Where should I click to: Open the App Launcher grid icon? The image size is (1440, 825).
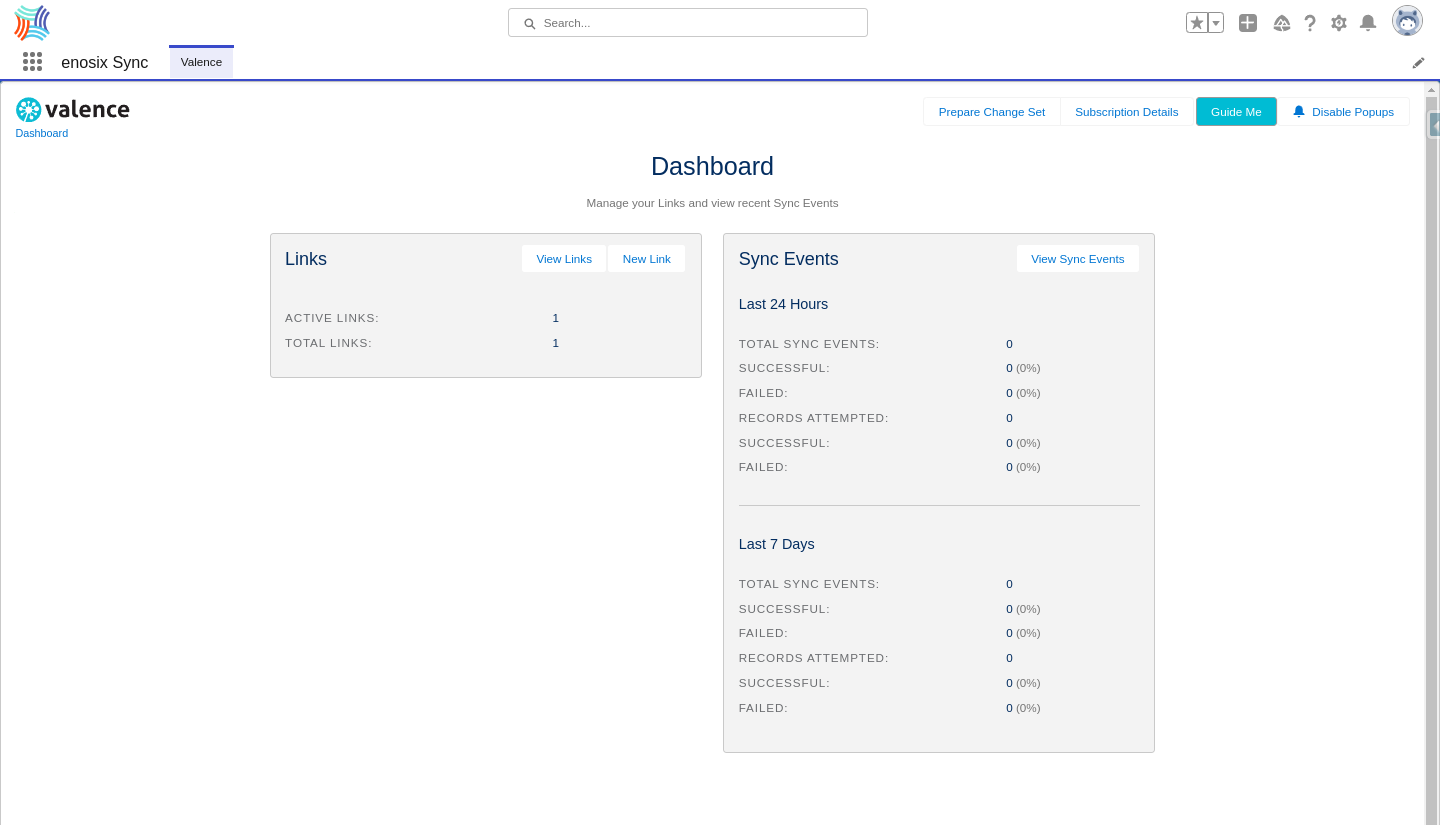pyautogui.click(x=32, y=62)
